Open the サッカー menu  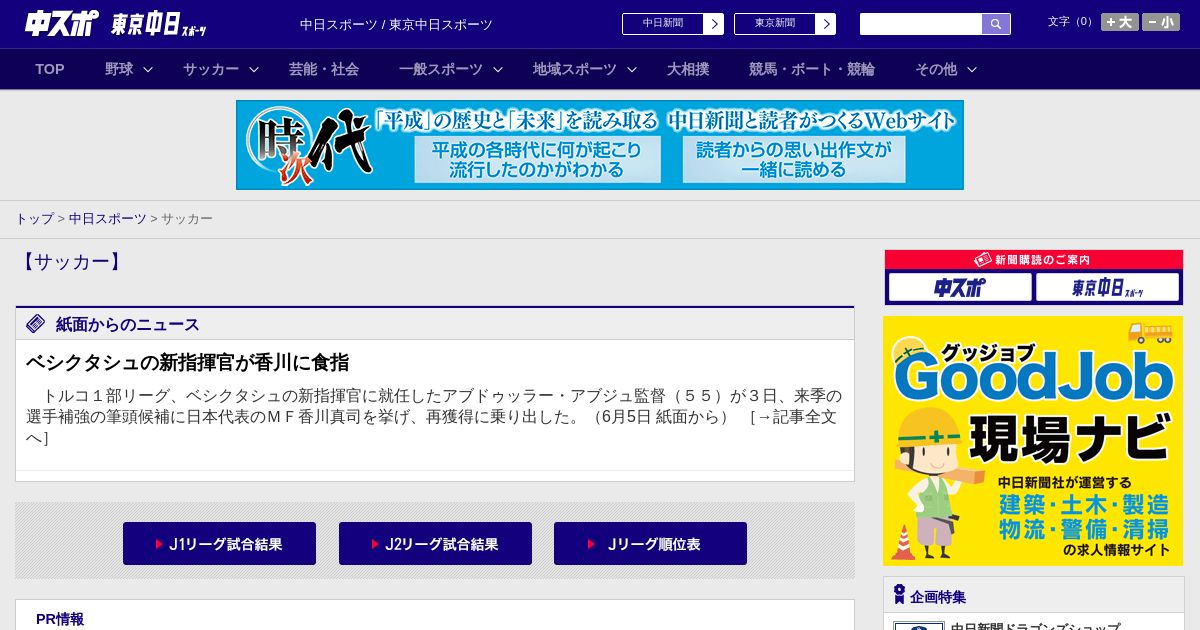tap(211, 69)
